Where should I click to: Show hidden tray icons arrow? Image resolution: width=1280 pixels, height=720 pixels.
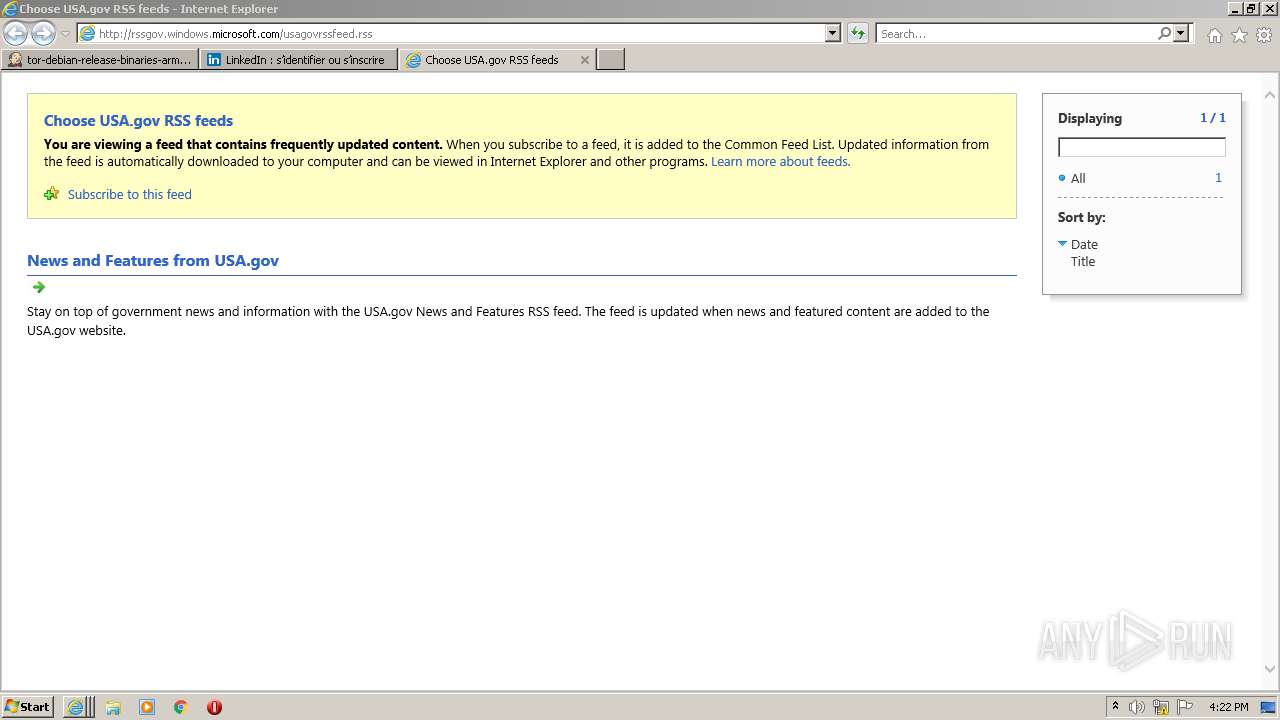point(1115,706)
